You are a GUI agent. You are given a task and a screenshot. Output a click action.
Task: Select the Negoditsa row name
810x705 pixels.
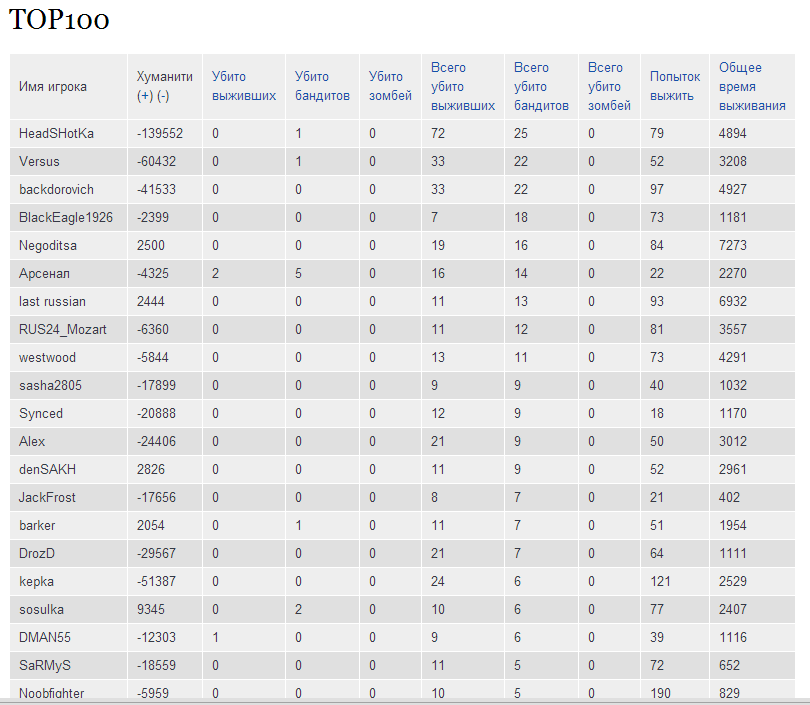[x=48, y=245]
